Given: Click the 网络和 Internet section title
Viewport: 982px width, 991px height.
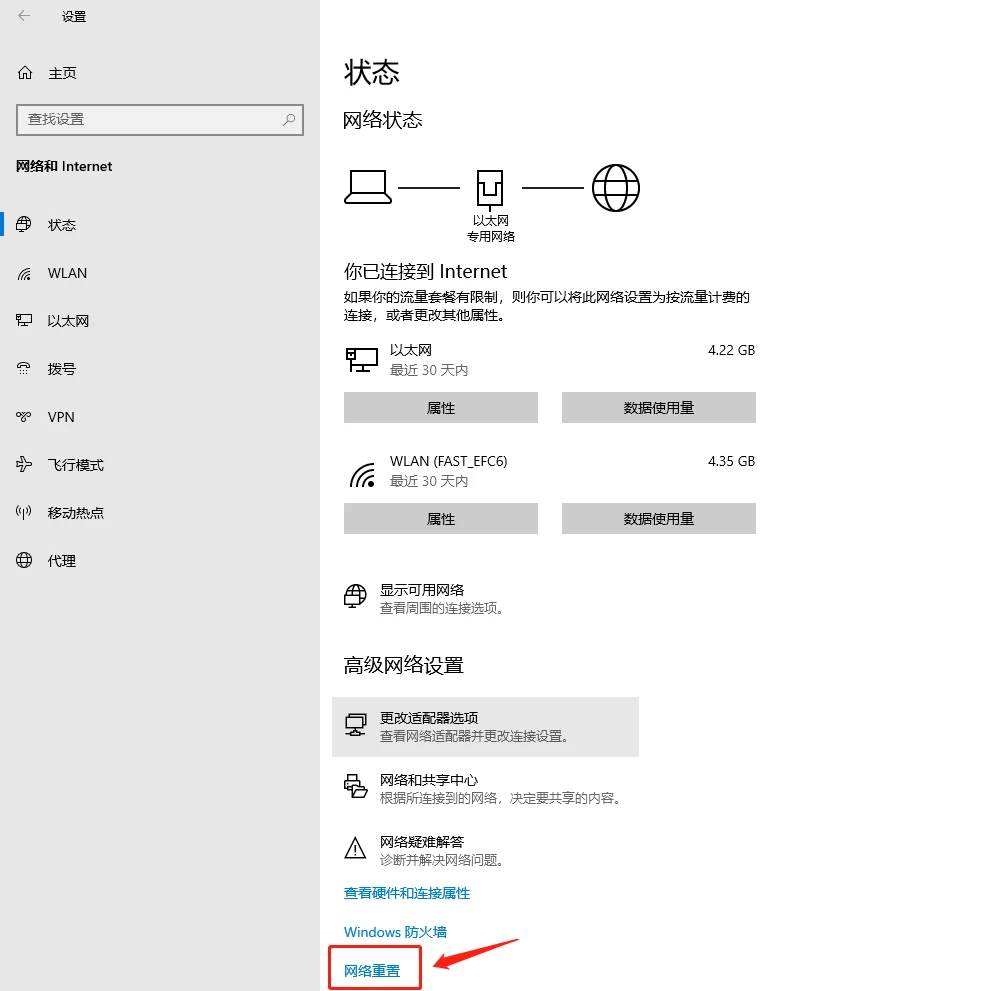Looking at the screenshot, I should click(64, 166).
